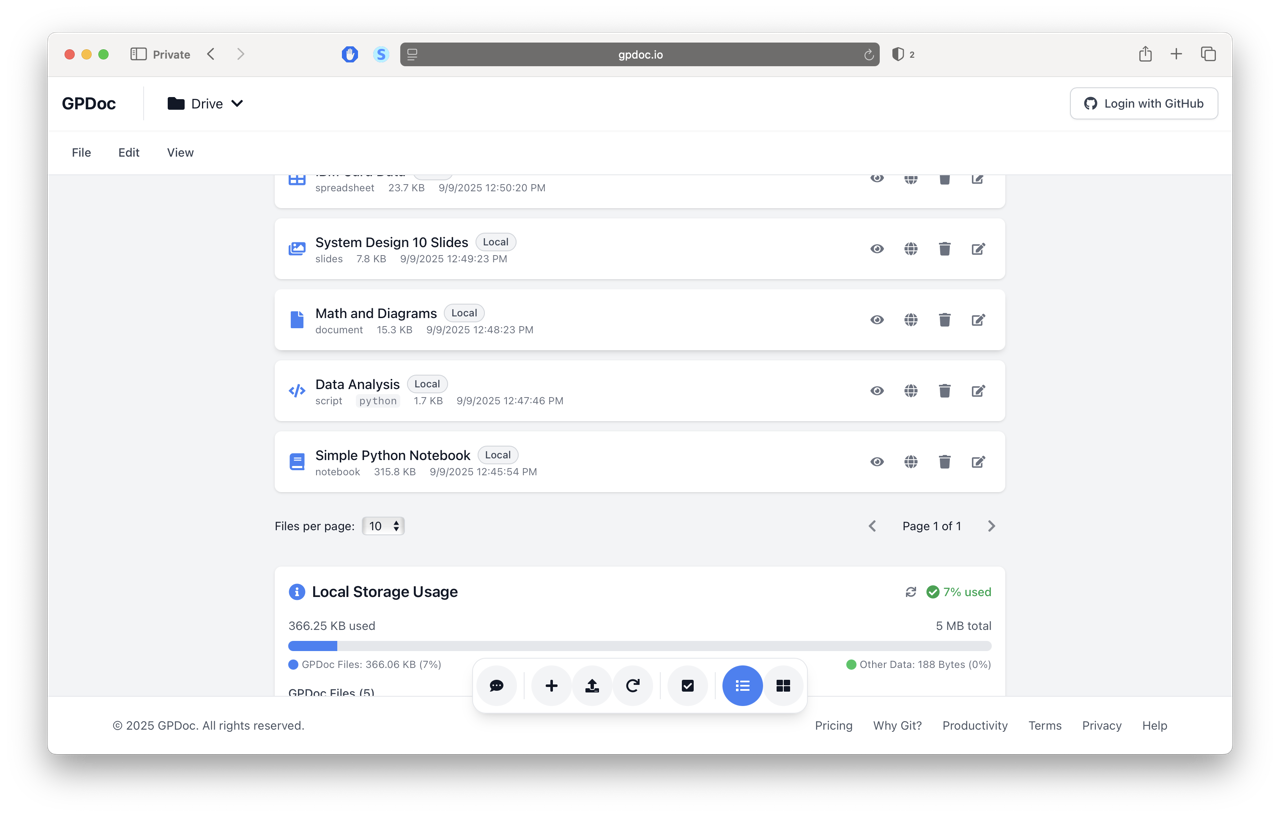This screenshot has height=817, width=1280.
Task: Click the upload icon in floating toolbar
Action: pyautogui.click(x=592, y=686)
